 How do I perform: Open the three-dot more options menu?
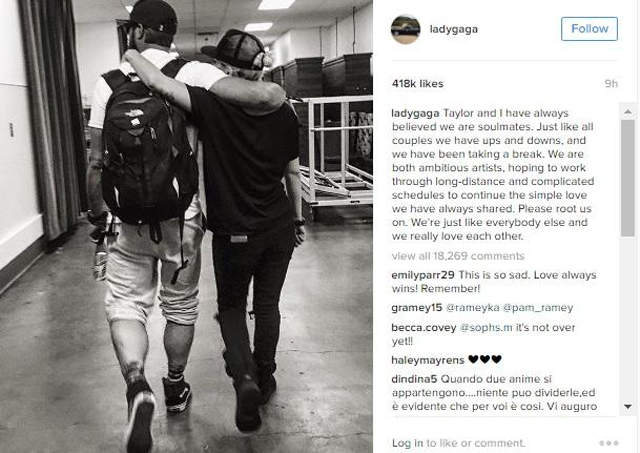(x=609, y=443)
